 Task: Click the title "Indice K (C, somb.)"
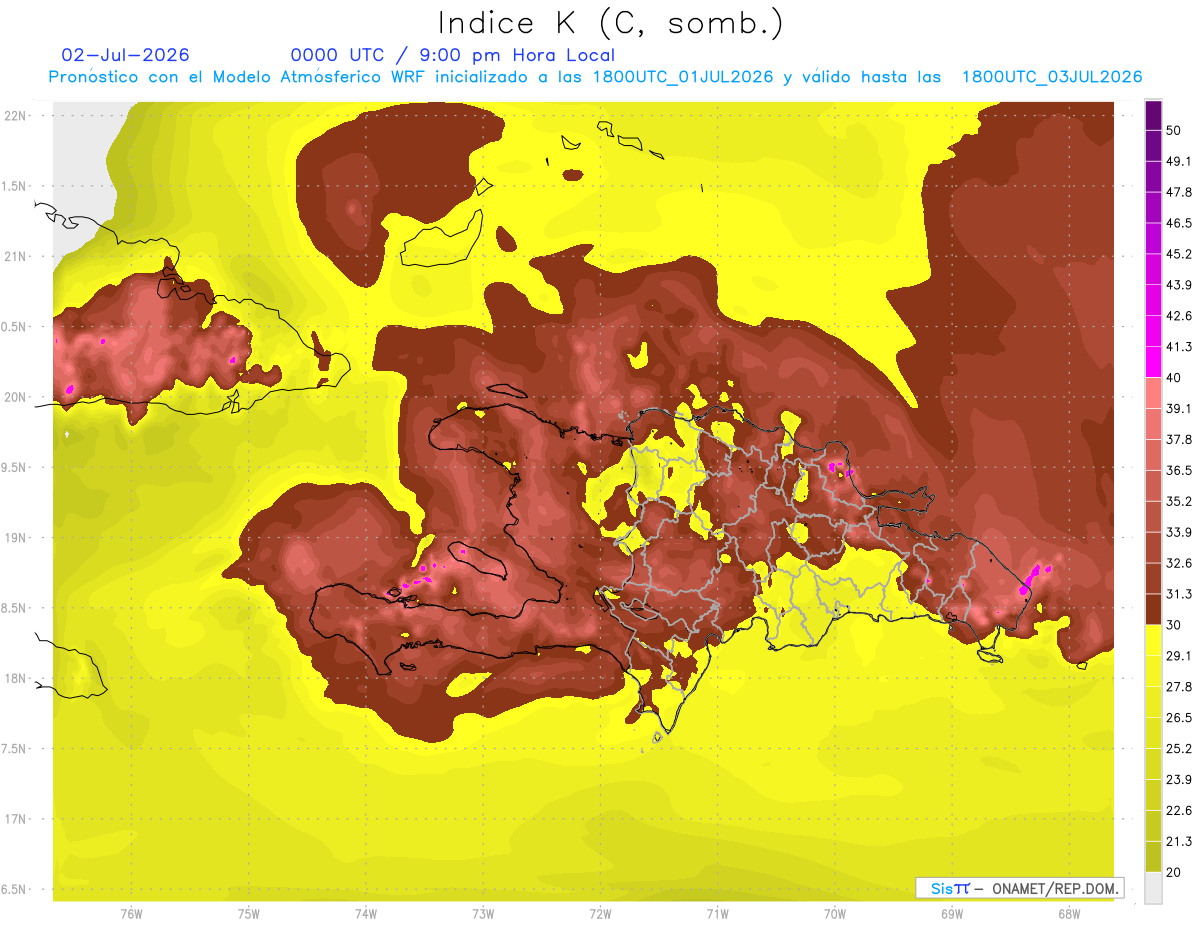pyautogui.click(x=610, y=22)
